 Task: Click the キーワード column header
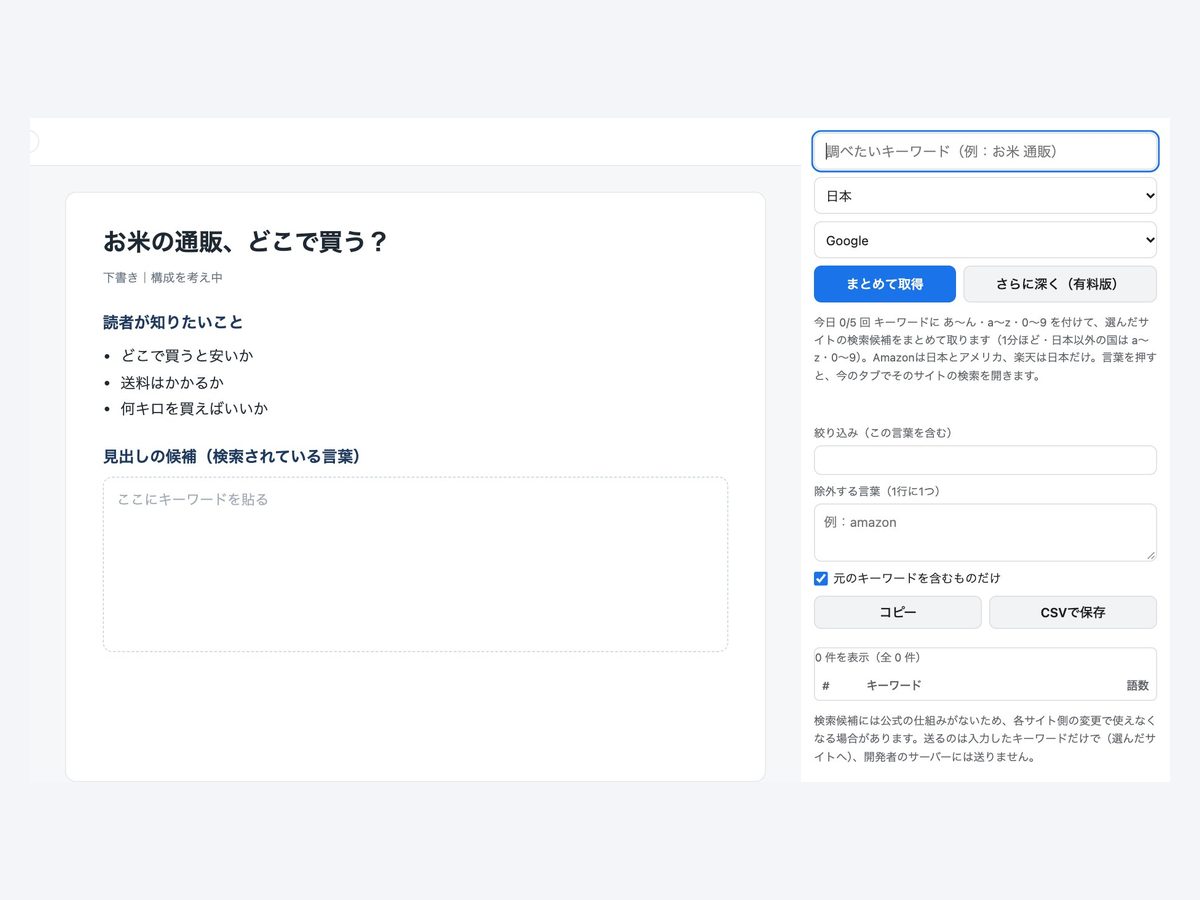point(894,685)
